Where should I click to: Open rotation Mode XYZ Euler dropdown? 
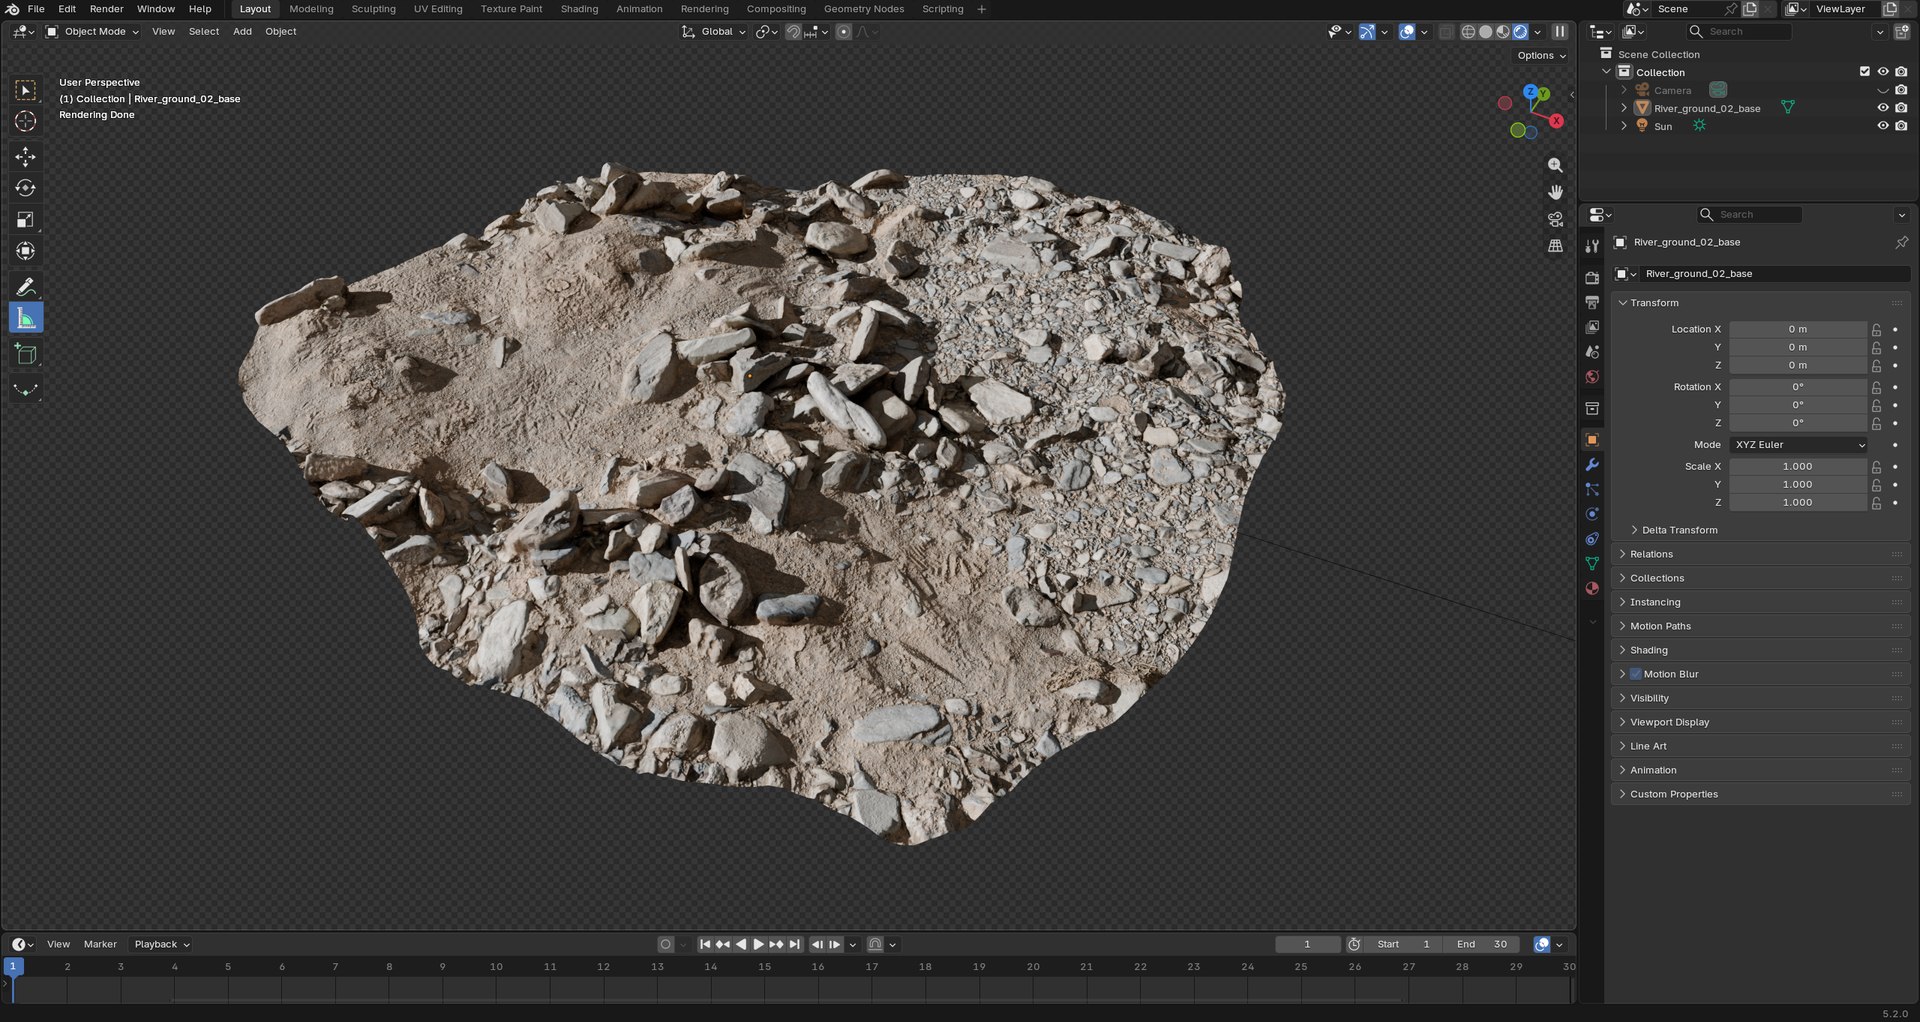pyautogui.click(x=1799, y=445)
